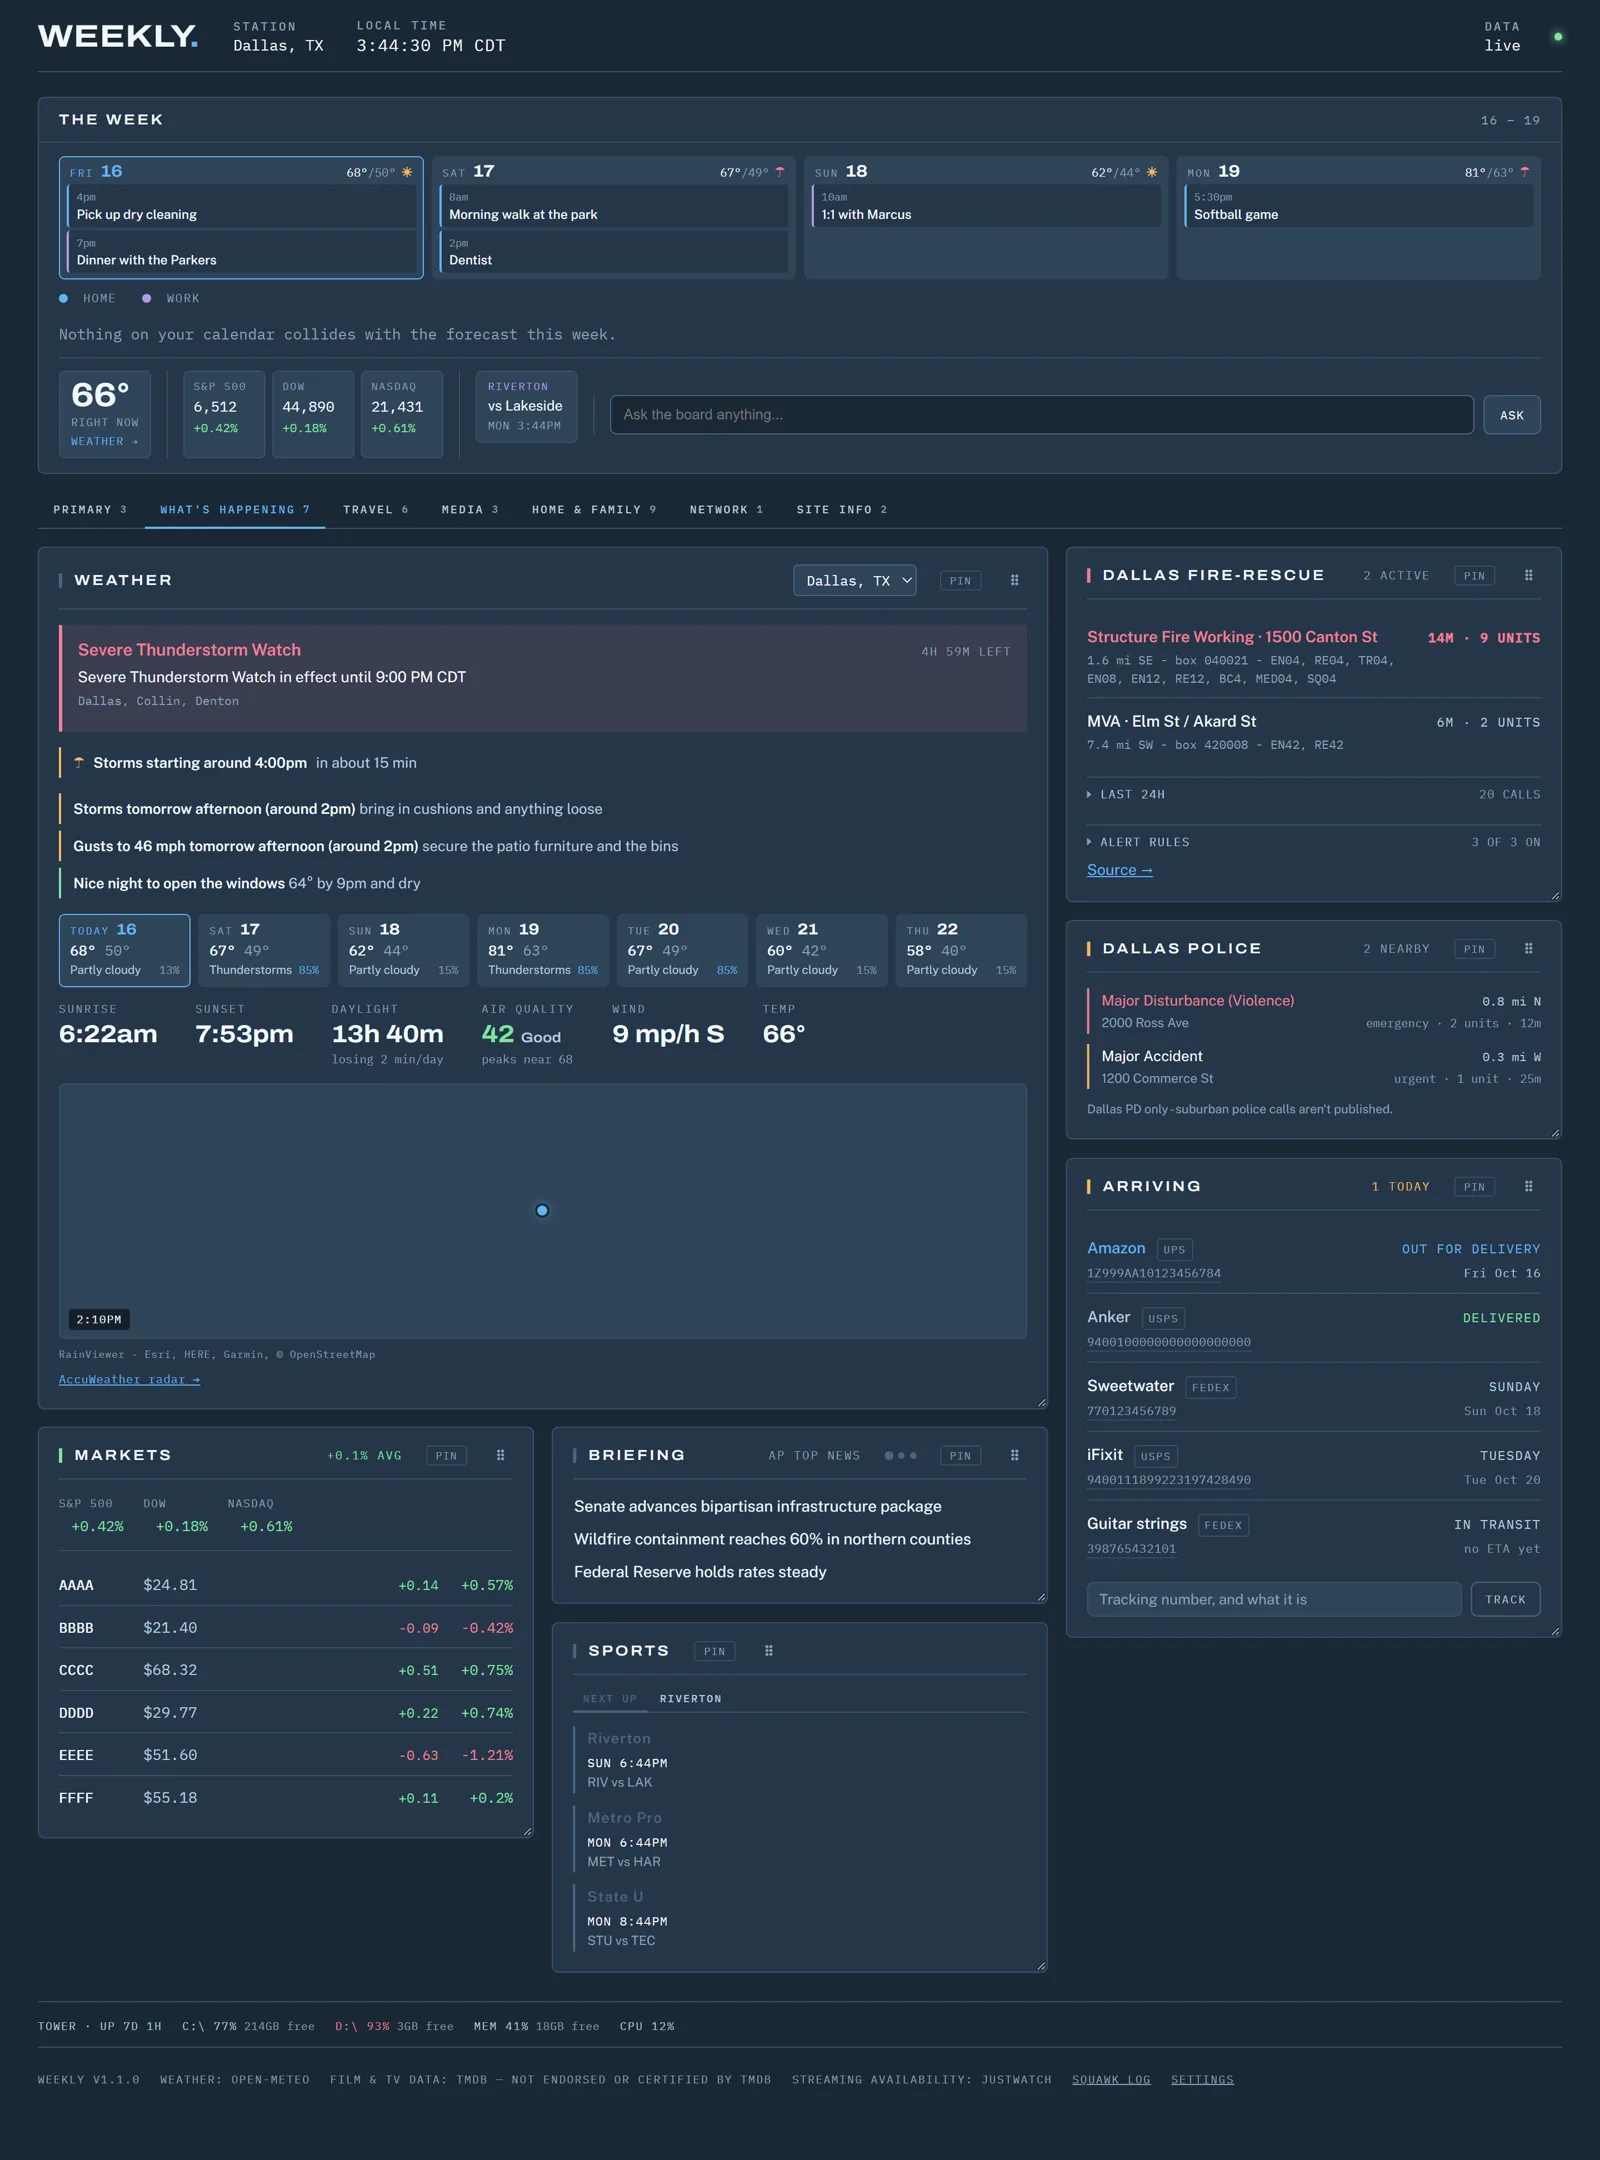Click the sun icon on Sun 18 card
This screenshot has height=2160, width=1600.
tap(1152, 172)
